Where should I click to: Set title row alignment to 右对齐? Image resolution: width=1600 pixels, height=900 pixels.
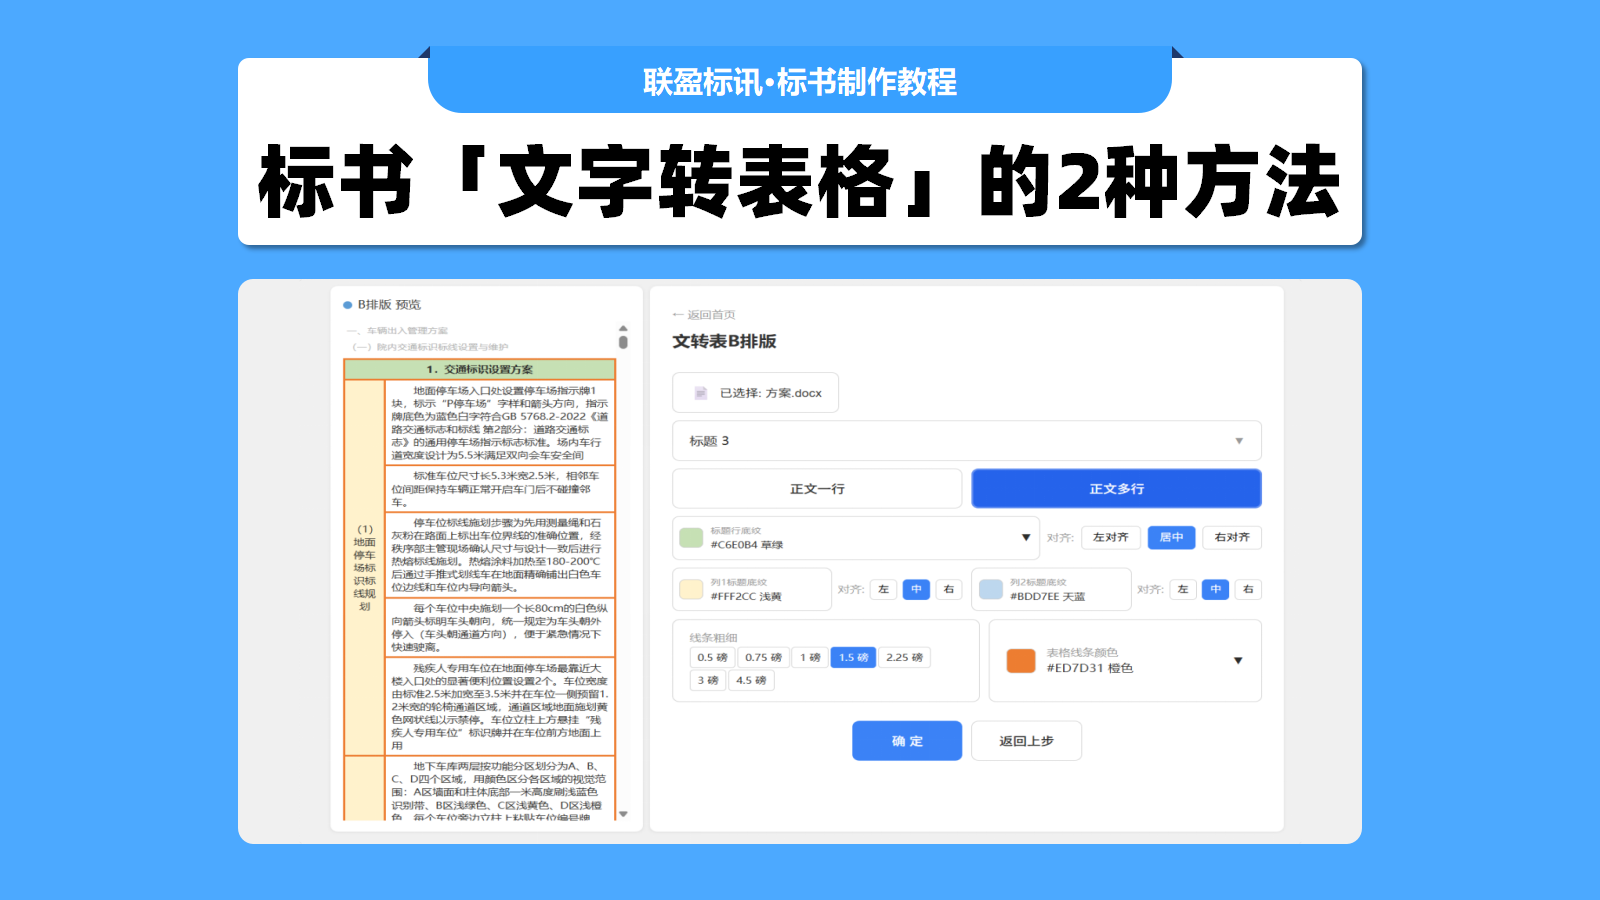click(1232, 537)
